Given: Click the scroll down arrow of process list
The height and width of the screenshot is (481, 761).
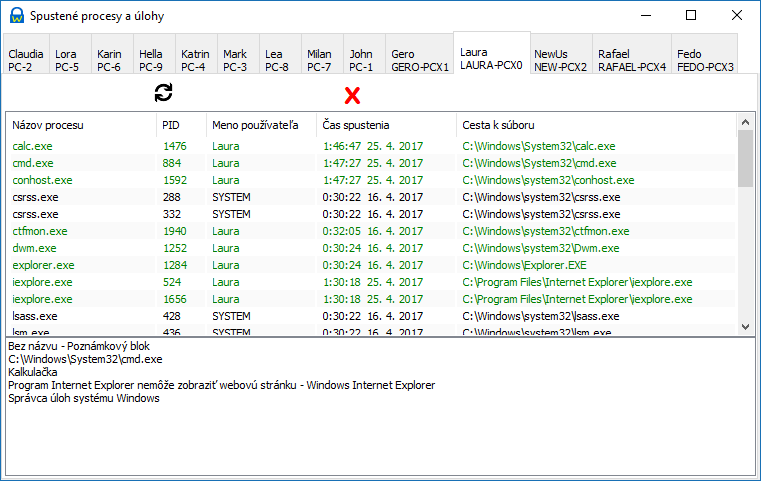Looking at the screenshot, I should pyautogui.click(x=746, y=327).
